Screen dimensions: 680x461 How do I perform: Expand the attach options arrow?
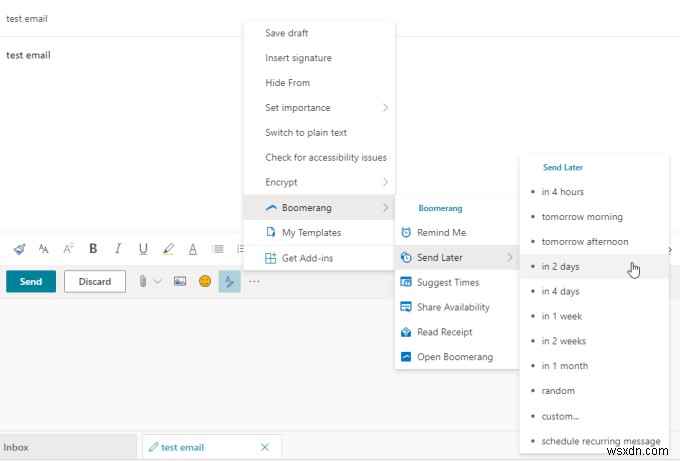tap(157, 281)
